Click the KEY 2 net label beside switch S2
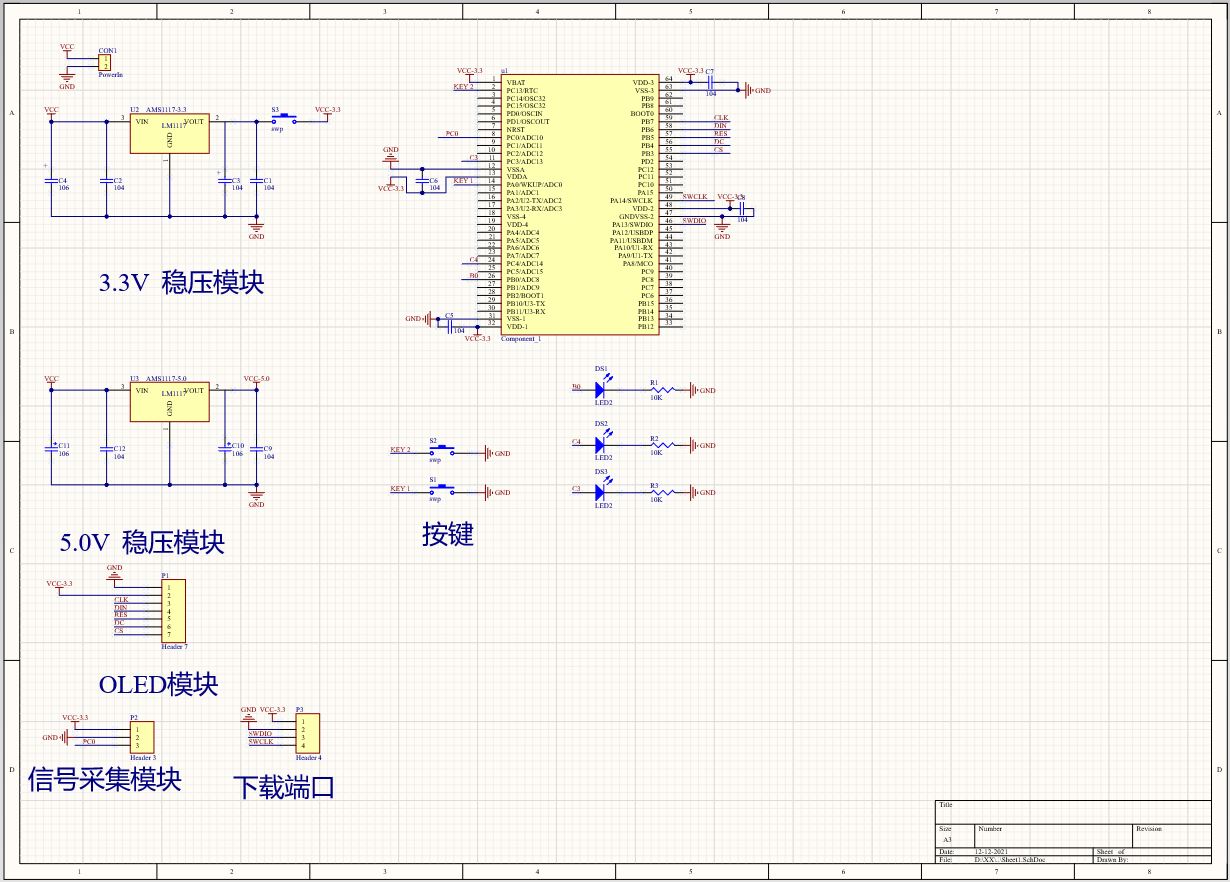This screenshot has height=882, width=1230. [400, 450]
